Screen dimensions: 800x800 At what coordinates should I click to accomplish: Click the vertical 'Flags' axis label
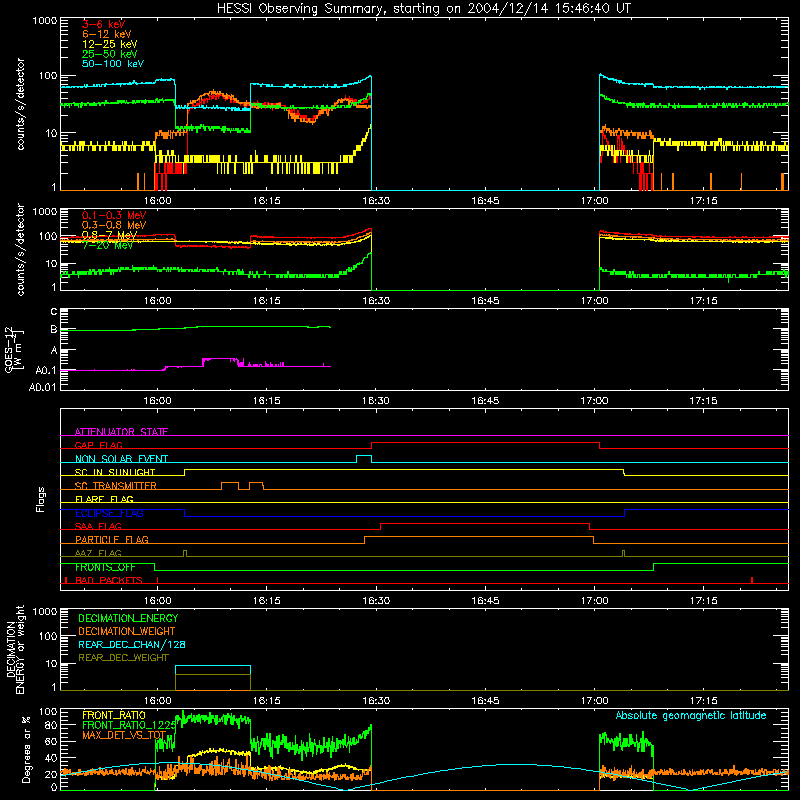pos(41,499)
